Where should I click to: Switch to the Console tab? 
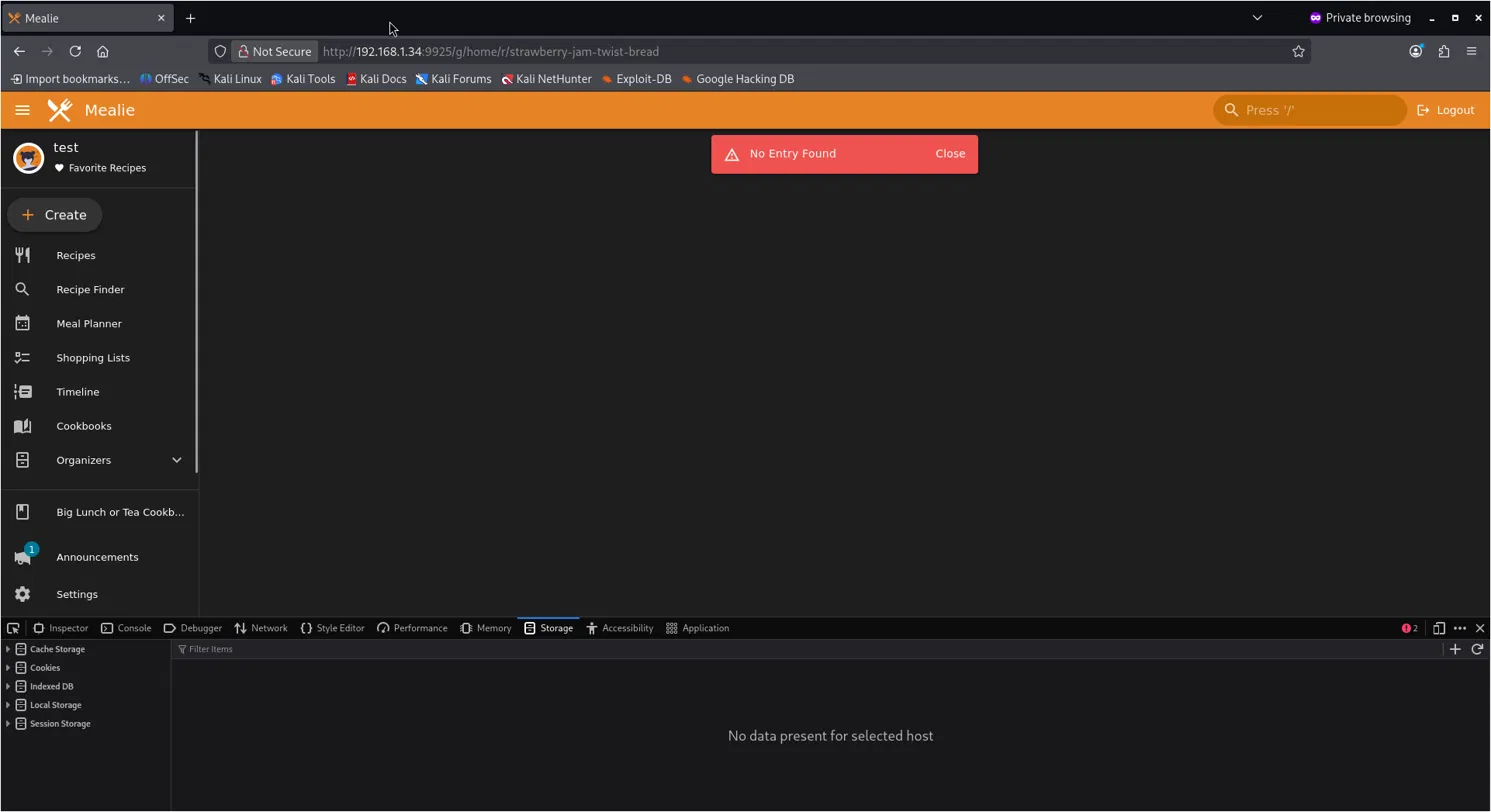(126, 628)
